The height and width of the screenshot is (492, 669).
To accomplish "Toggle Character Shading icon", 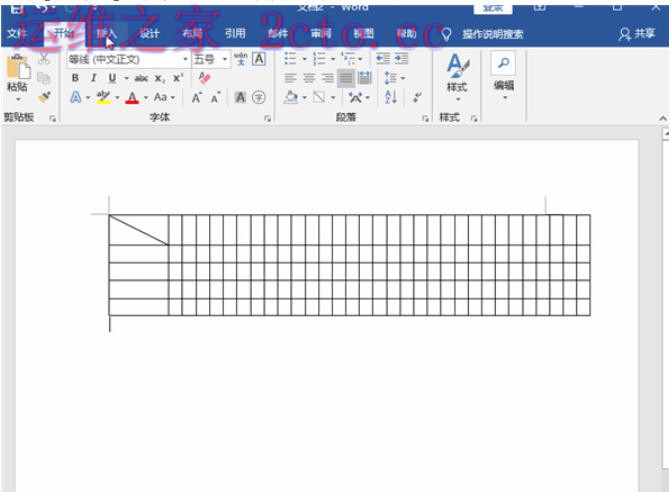I will pos(240,97).
